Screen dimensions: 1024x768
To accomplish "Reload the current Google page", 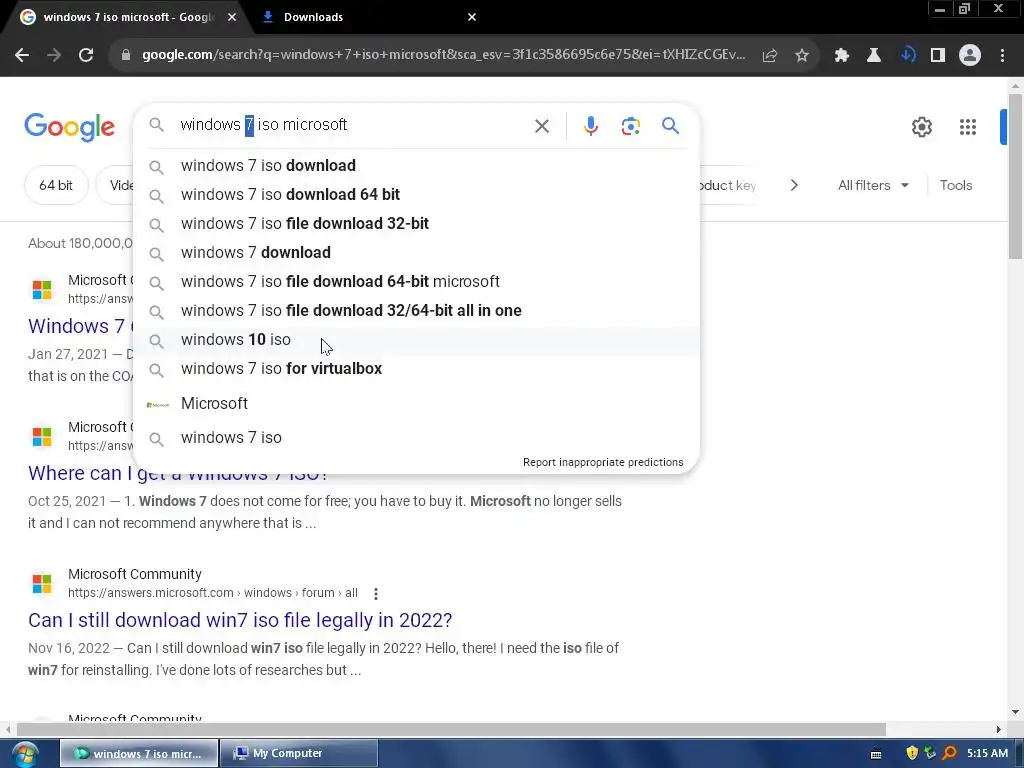I will pyautogui.click(x=86, y=56).
